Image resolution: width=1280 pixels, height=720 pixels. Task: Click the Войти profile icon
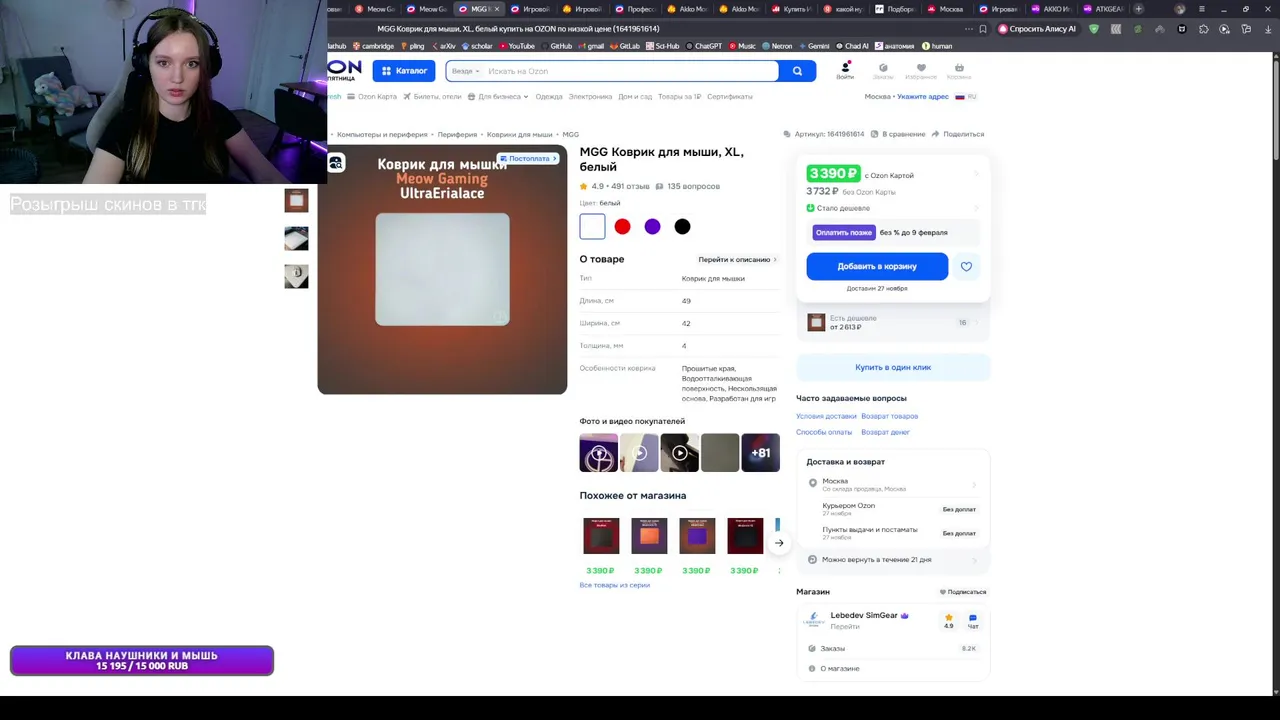(x=845, y=70)
